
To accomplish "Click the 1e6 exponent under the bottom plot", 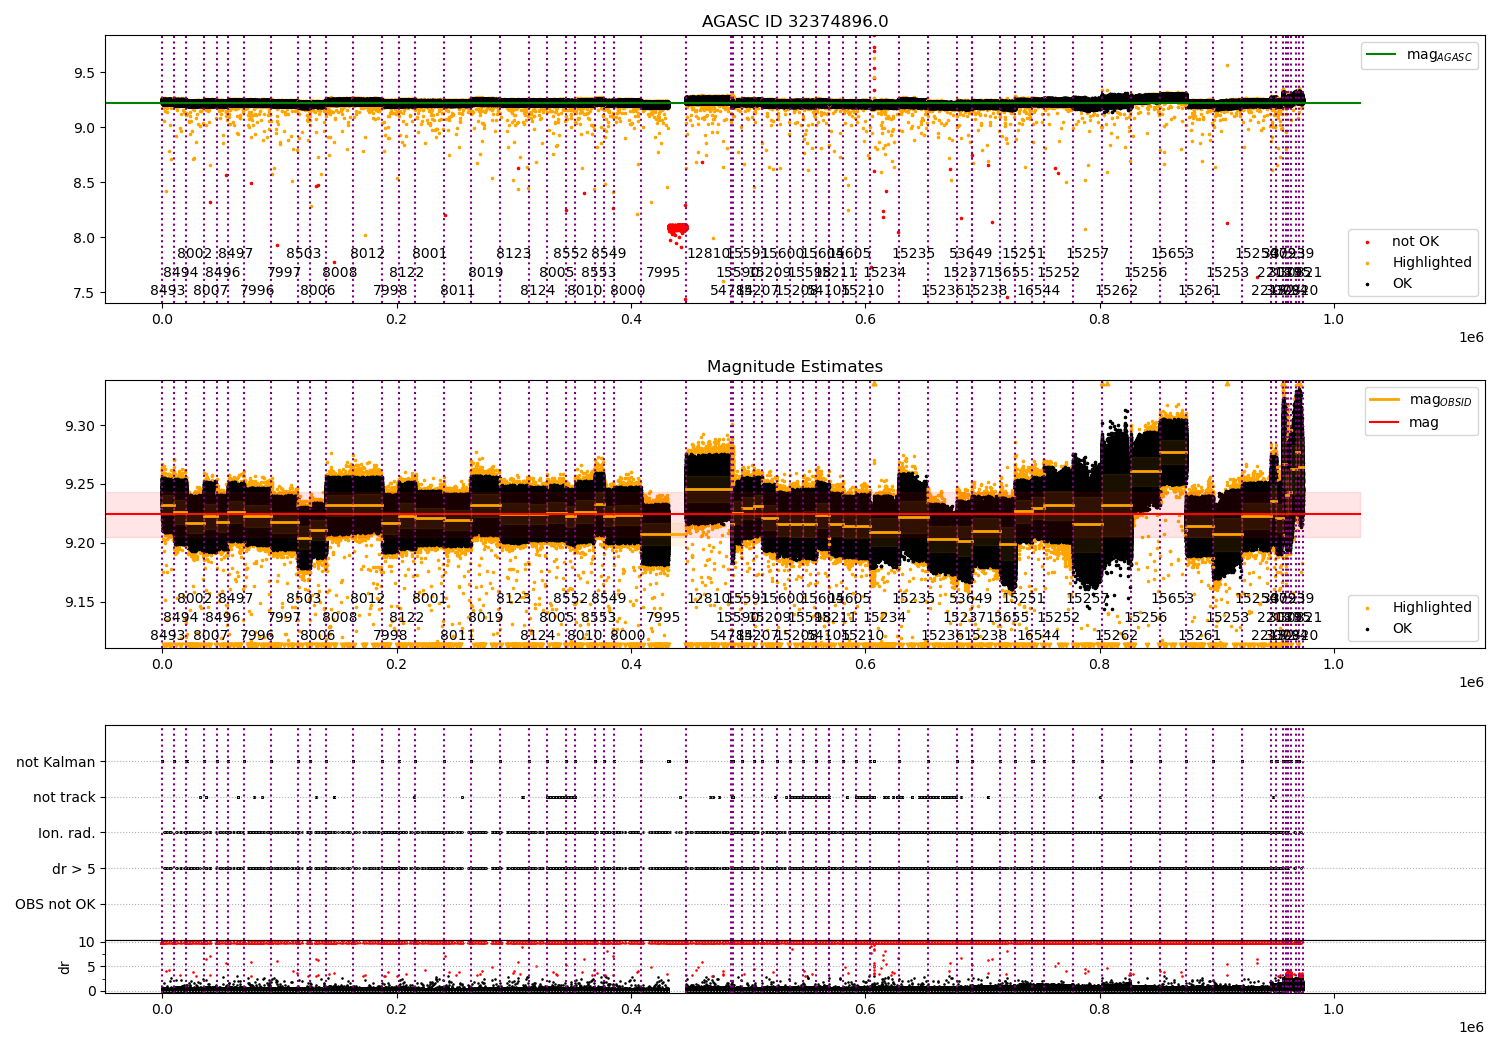I will pyautogui.click(x=1471, y=1027).
